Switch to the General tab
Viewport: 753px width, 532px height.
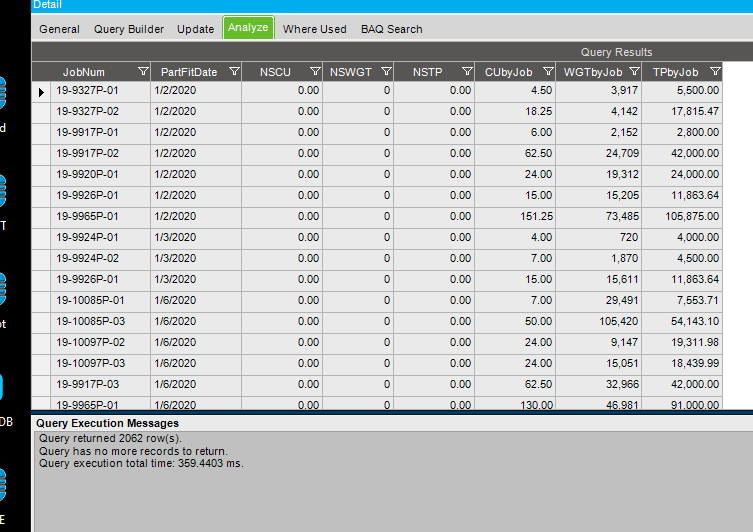click(60, 29)
